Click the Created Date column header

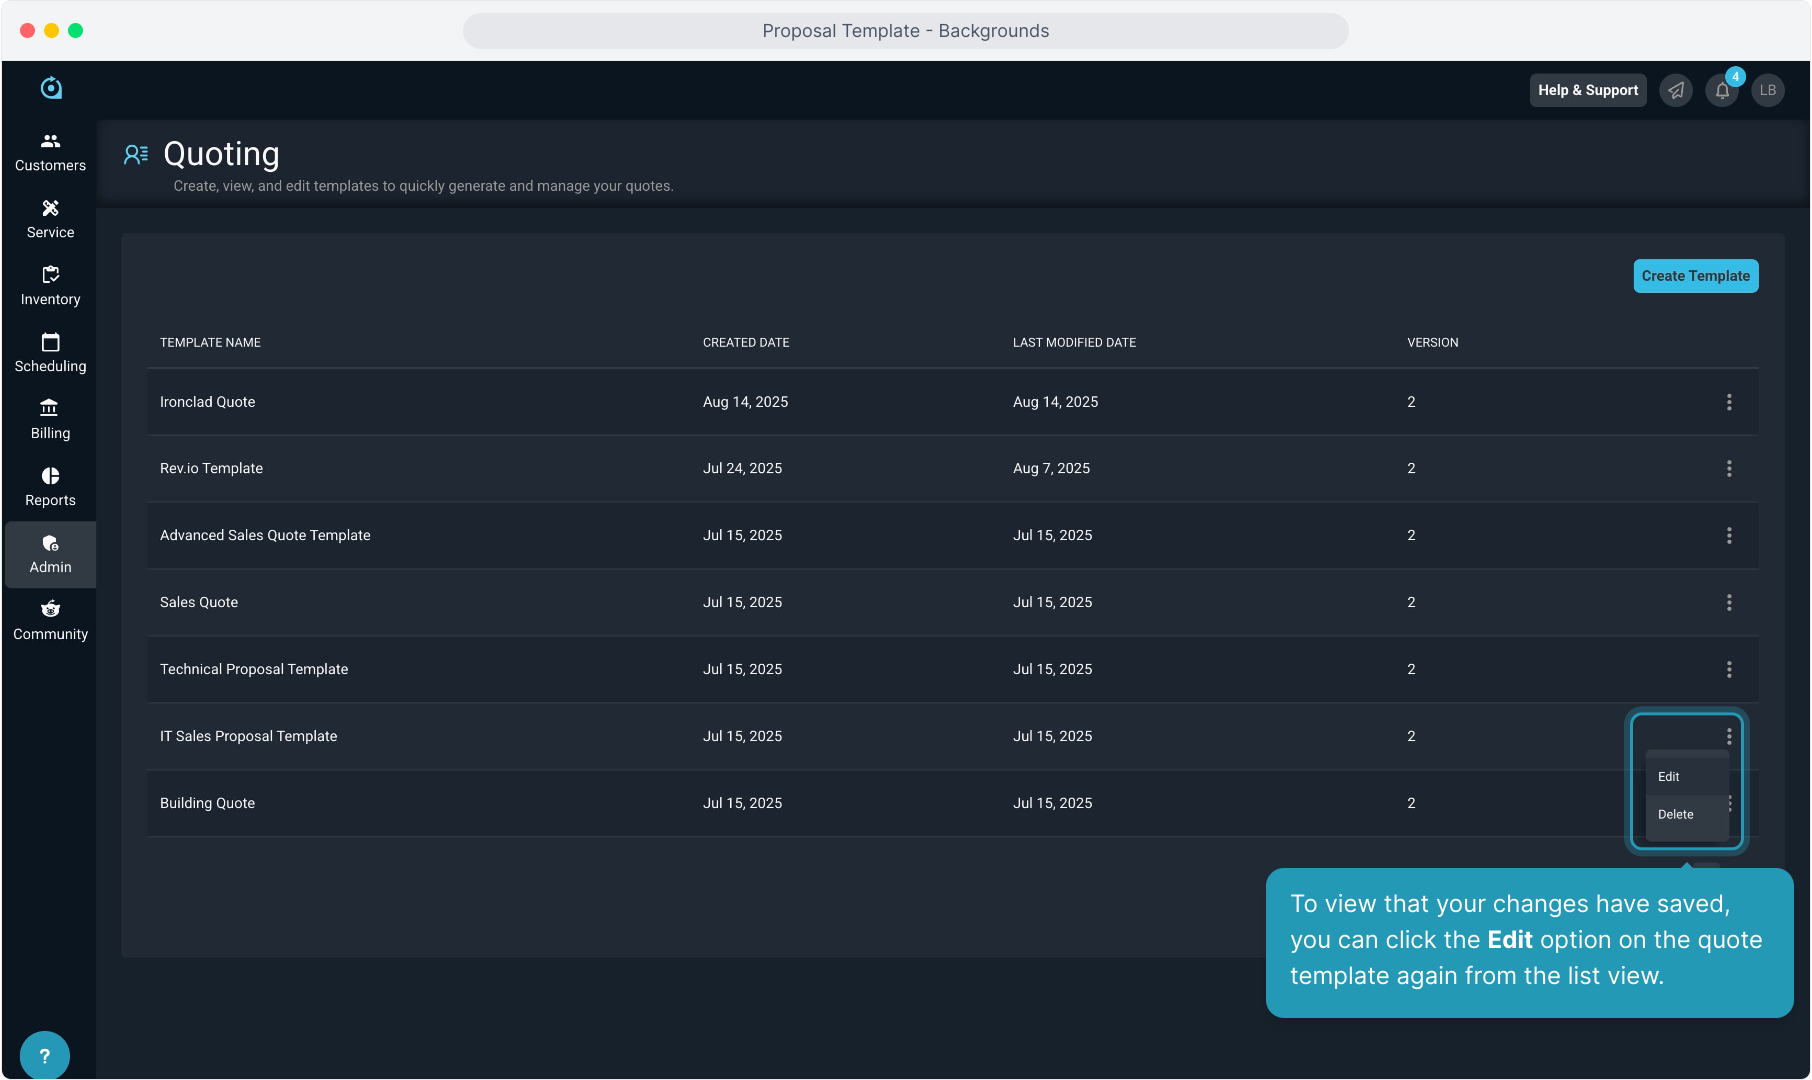pos(746,343)
